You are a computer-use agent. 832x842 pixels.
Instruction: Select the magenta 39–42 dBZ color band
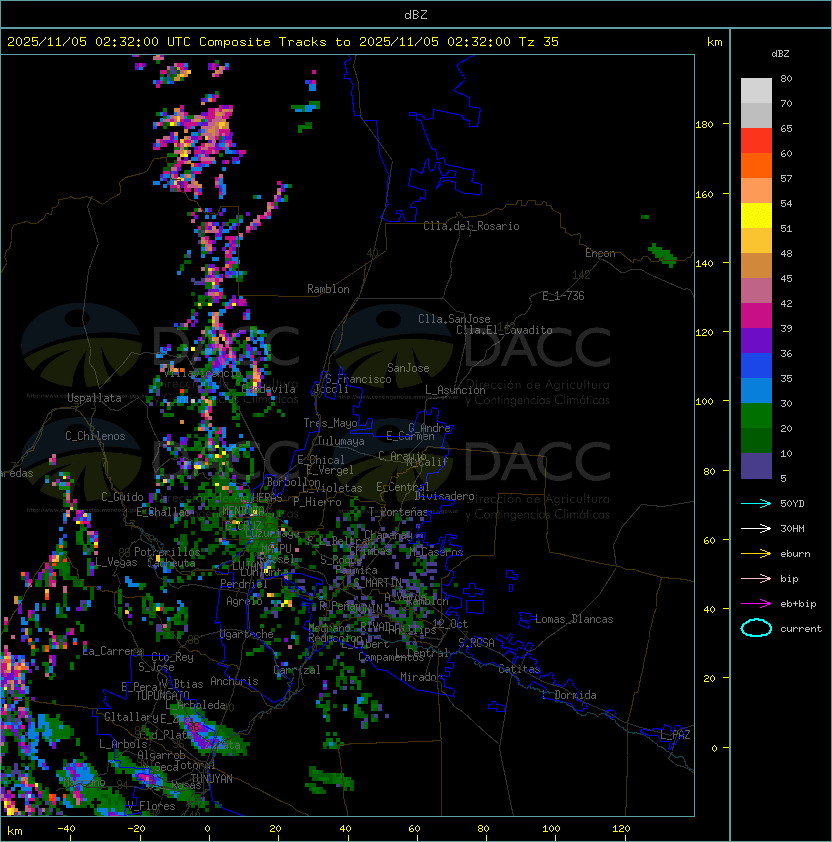756,316
